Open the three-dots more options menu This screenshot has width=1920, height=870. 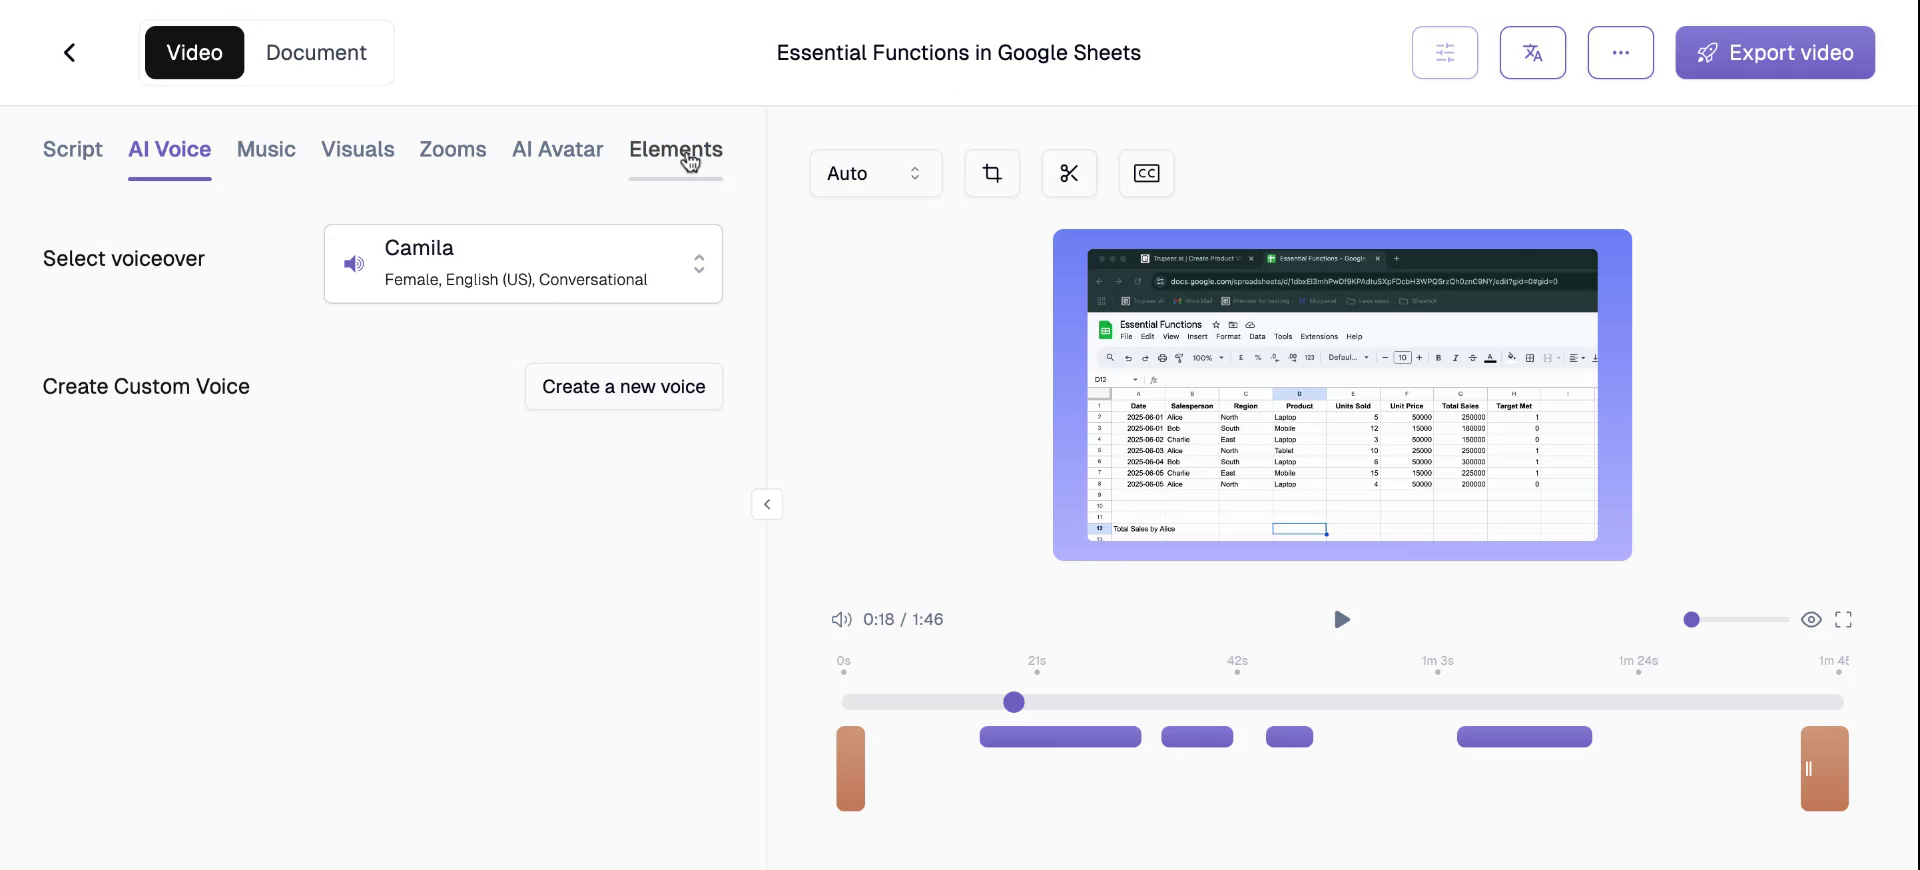1620,53
